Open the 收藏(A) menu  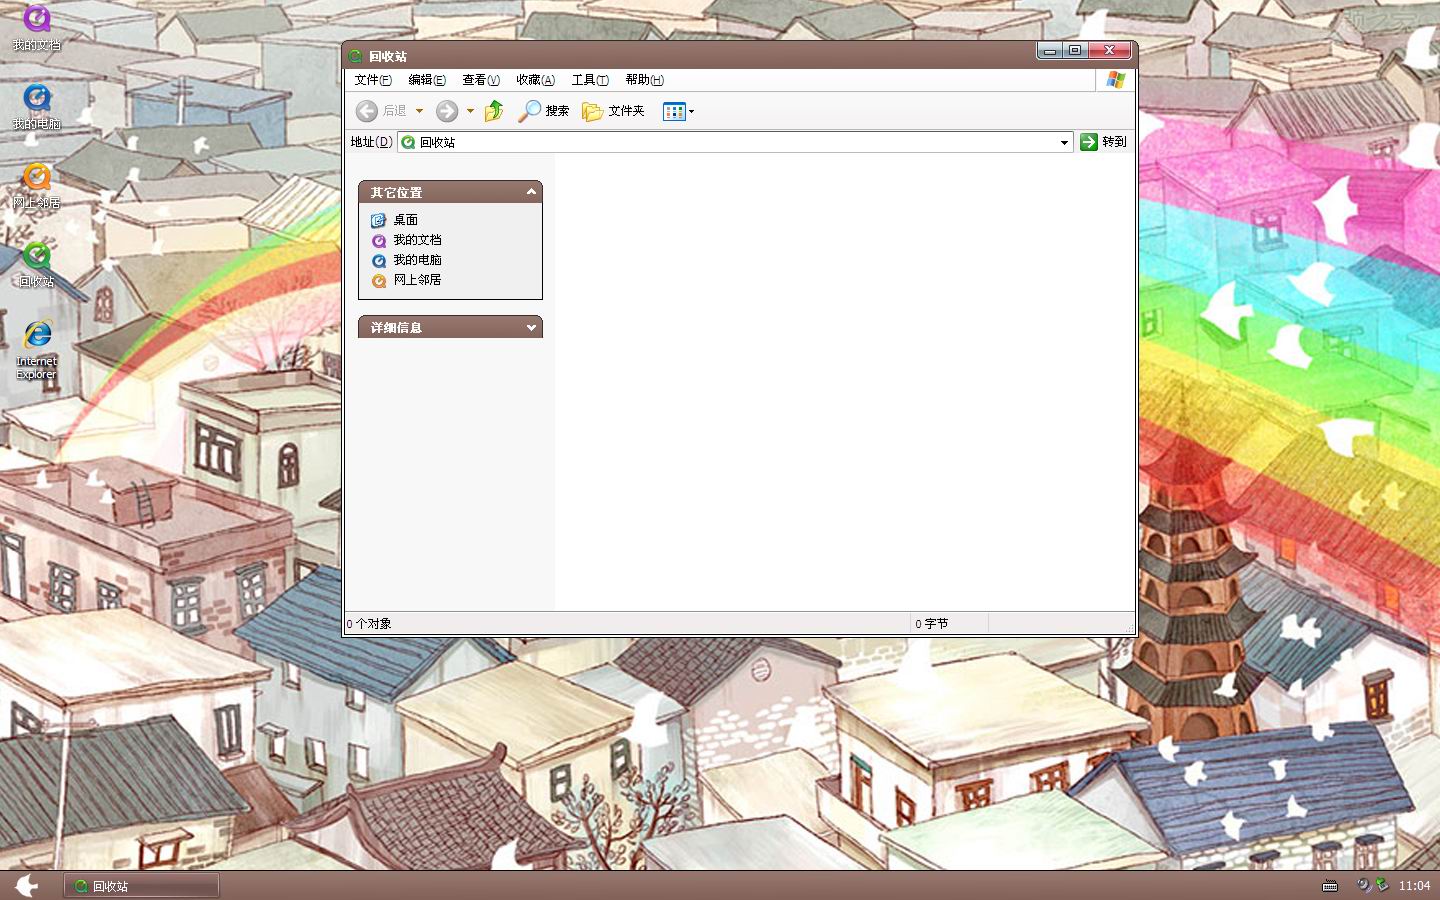coord(535,80)
